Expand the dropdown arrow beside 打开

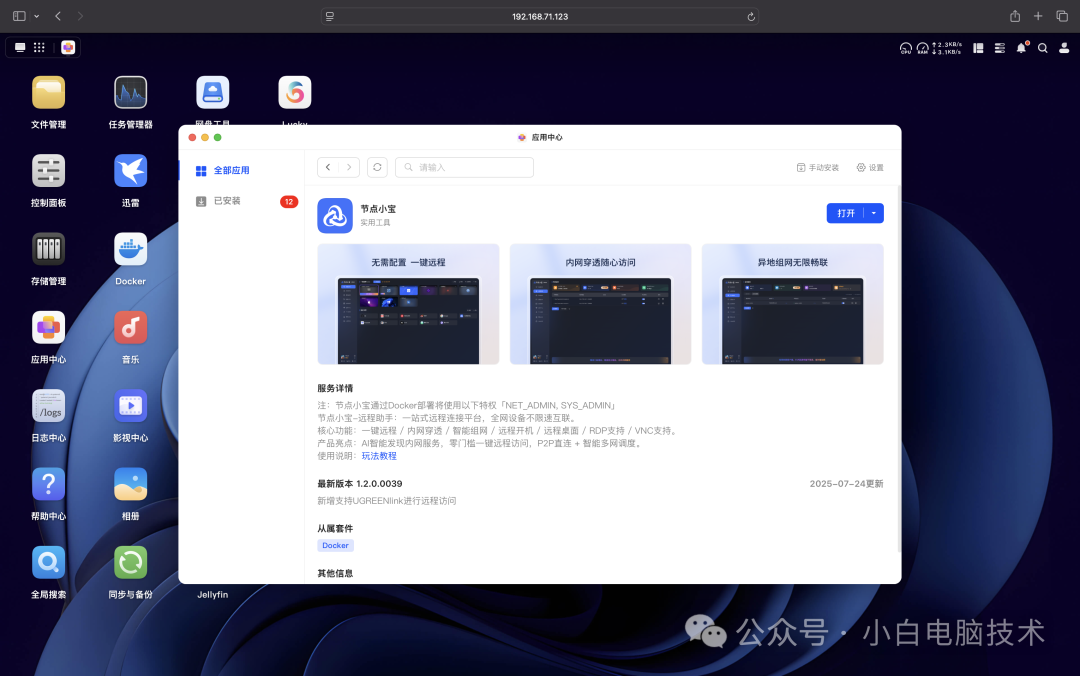pos(874,214)
